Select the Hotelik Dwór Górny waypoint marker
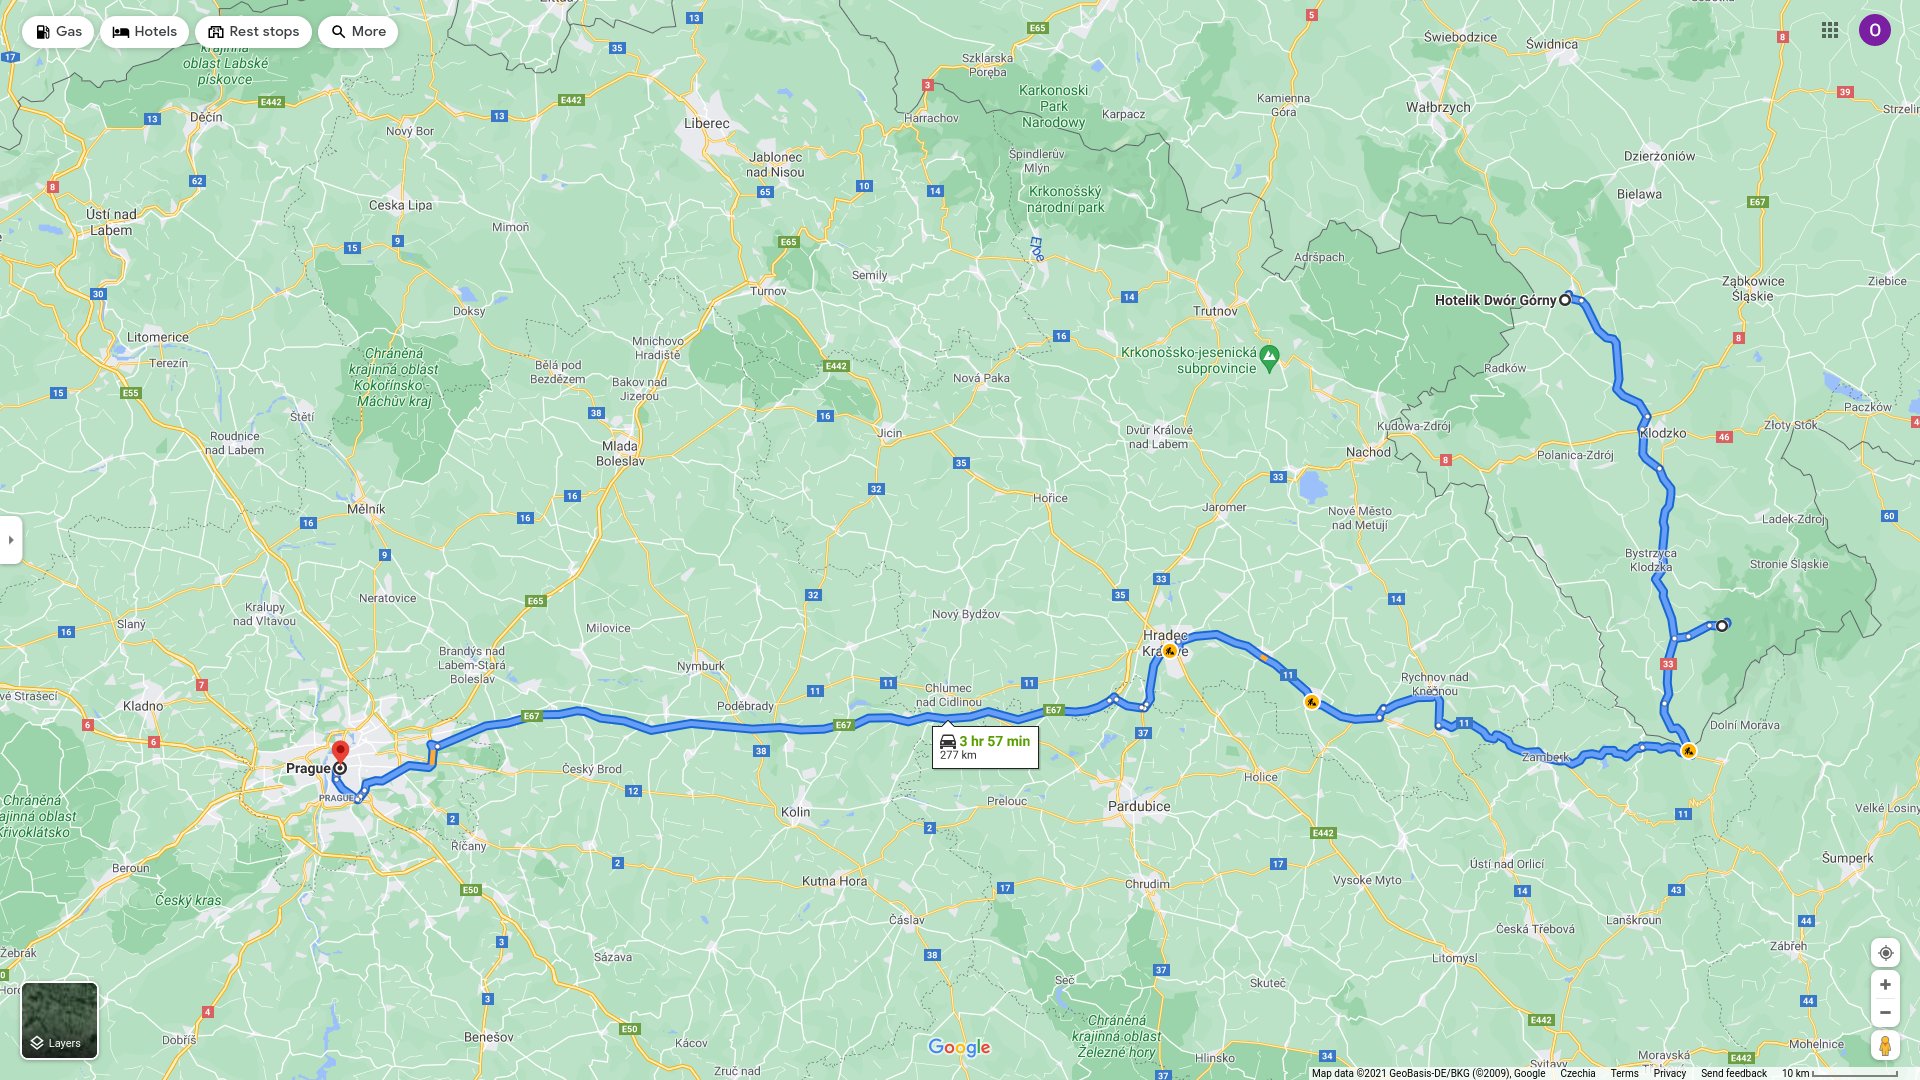Image resolution: width=1920 pixels, height=1080 pixels. [x=1565, y=300]
